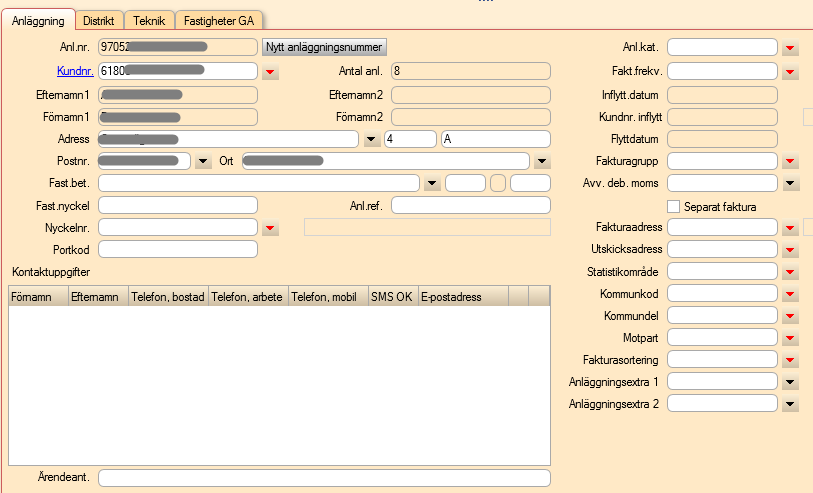Expand the Fast.bet. dropdown arrow
This screenshot has width=813, height=493.
pos(432,184)
